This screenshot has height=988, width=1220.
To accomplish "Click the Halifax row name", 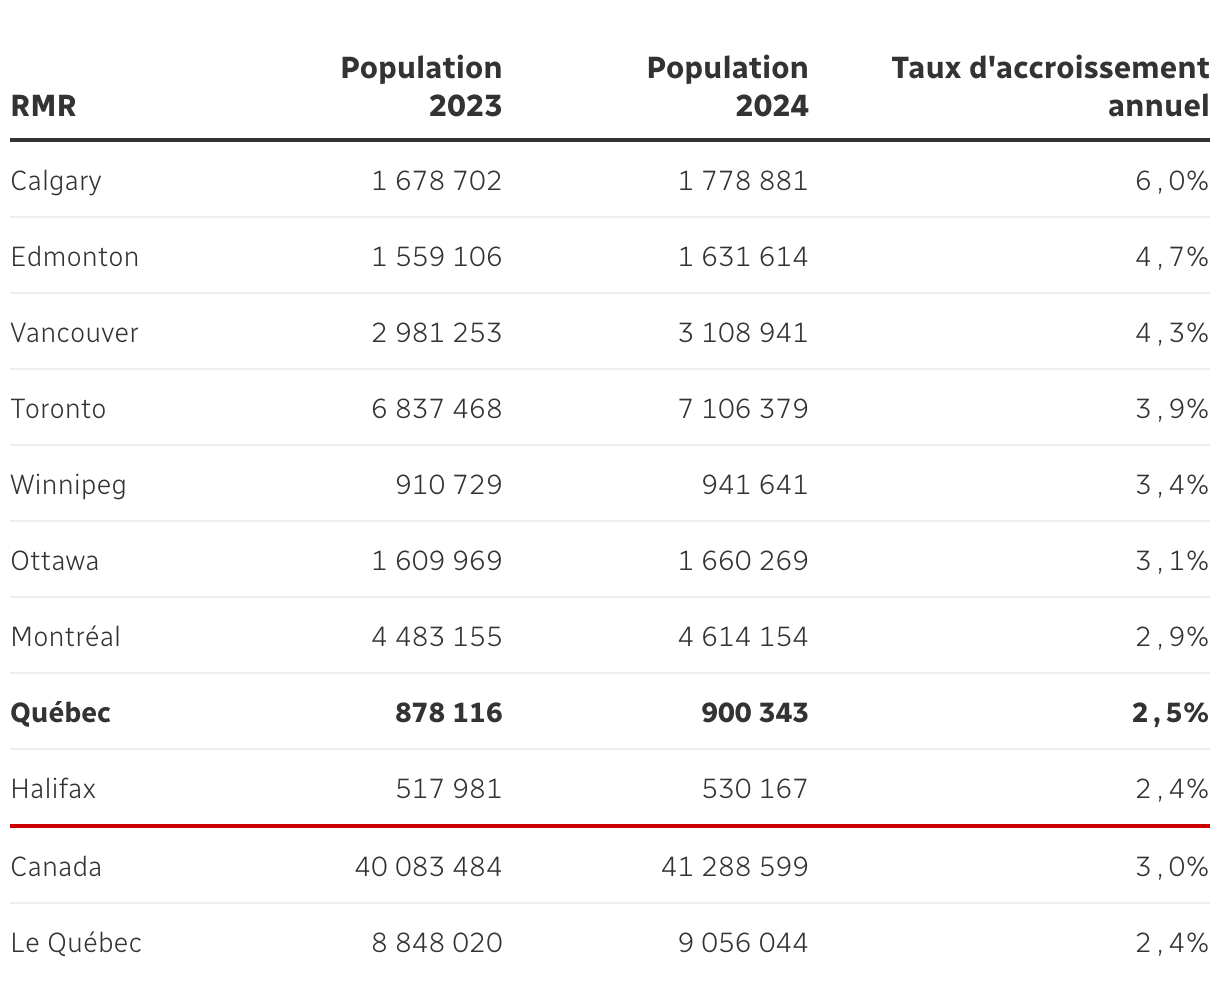I will [x=54, y=789].
